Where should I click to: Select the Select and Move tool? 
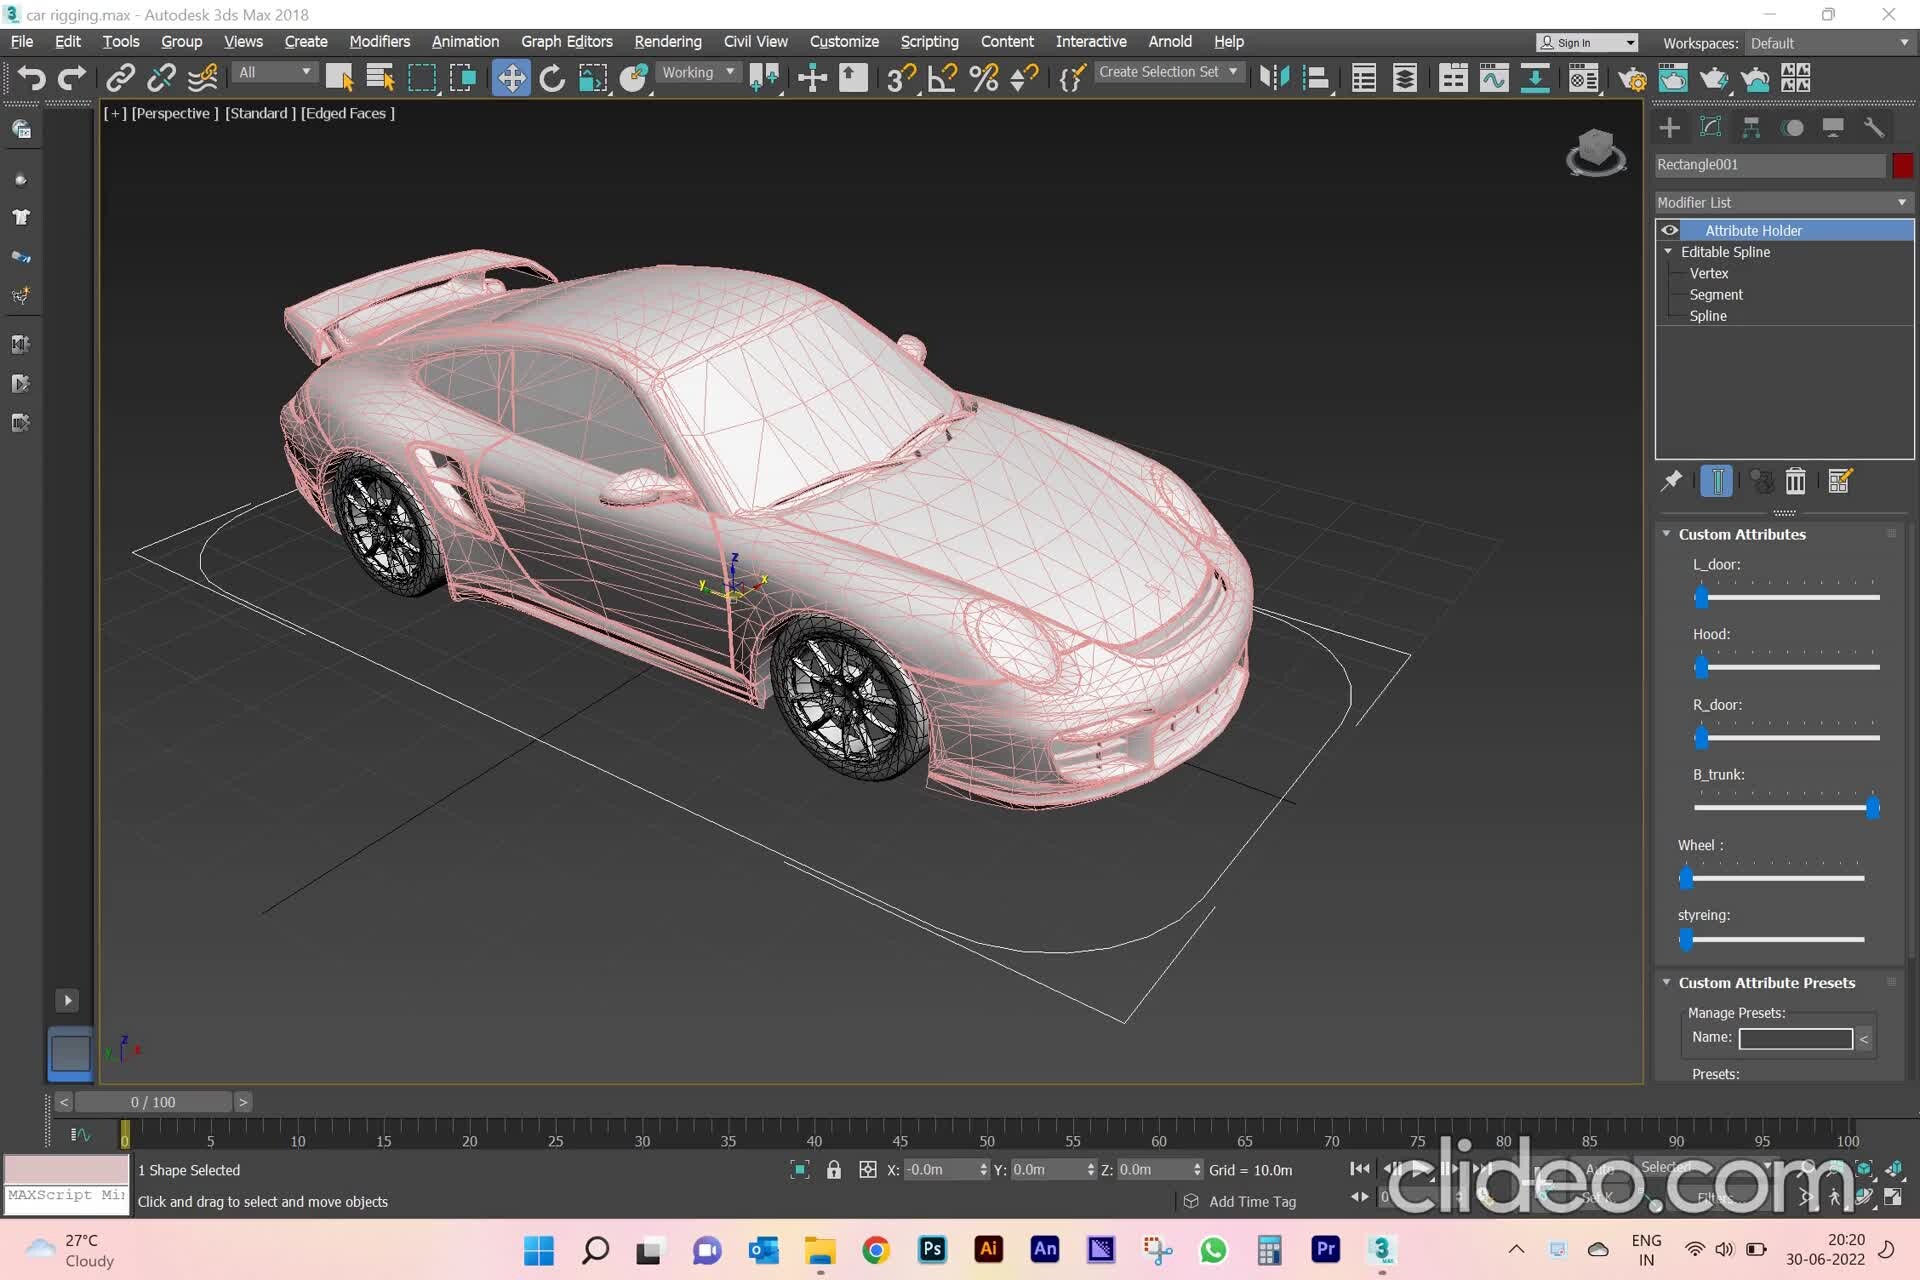point(511,78)
